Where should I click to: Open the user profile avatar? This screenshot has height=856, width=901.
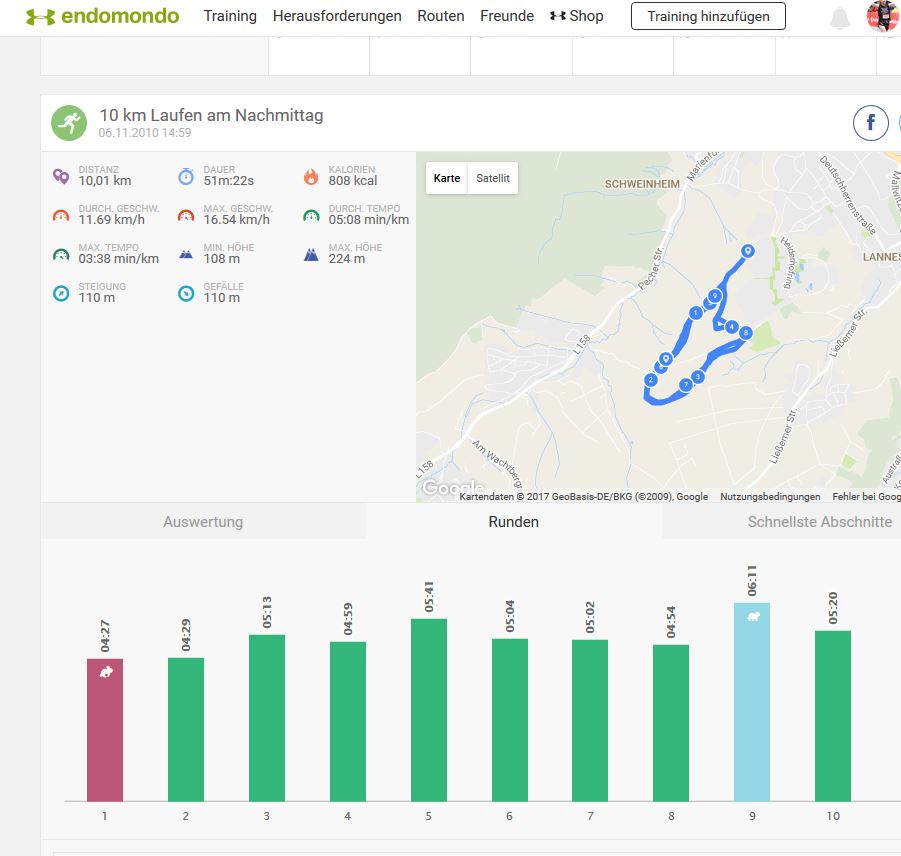882,16
